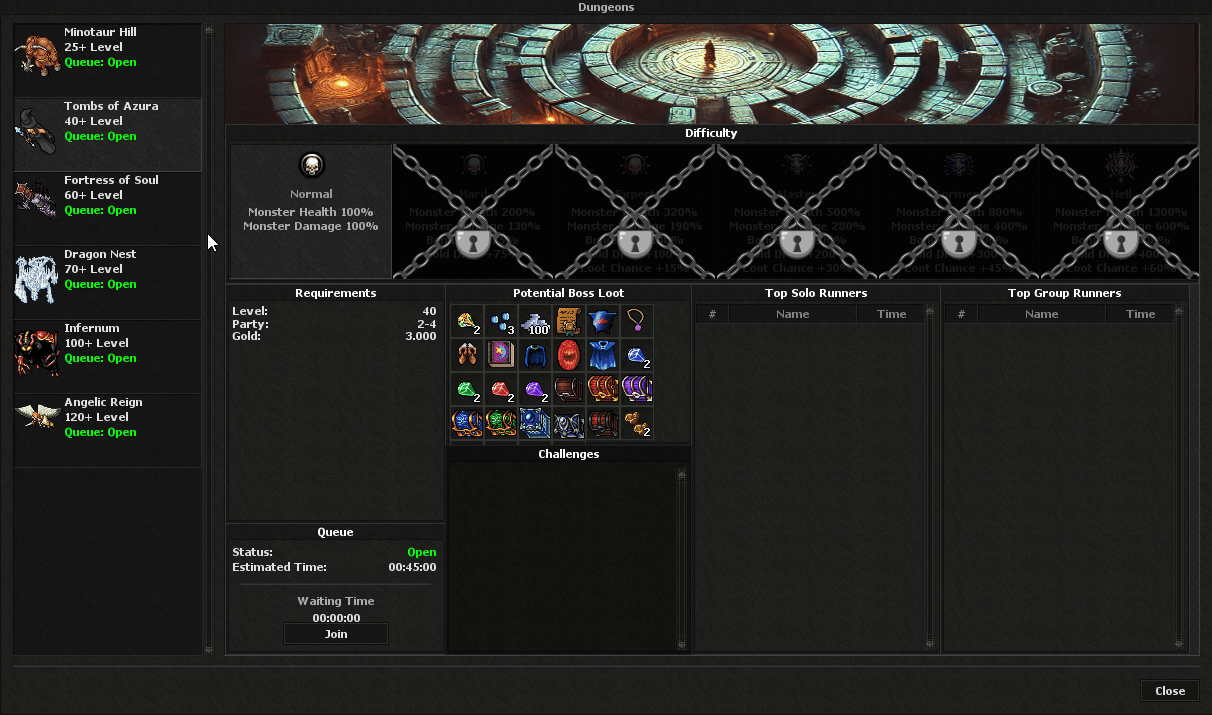Click the Normal difficulty skull icon
This screenshot has height=715, width=1212.
coord(311,165)
